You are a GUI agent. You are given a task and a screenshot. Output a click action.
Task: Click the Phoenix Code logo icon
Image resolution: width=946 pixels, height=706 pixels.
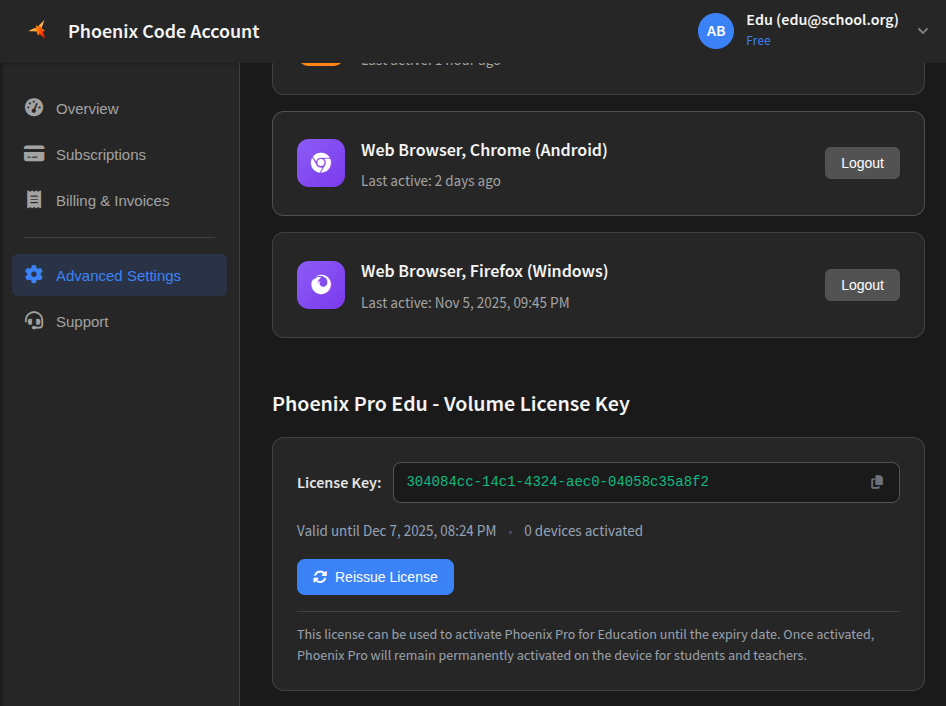coord(37,30)
